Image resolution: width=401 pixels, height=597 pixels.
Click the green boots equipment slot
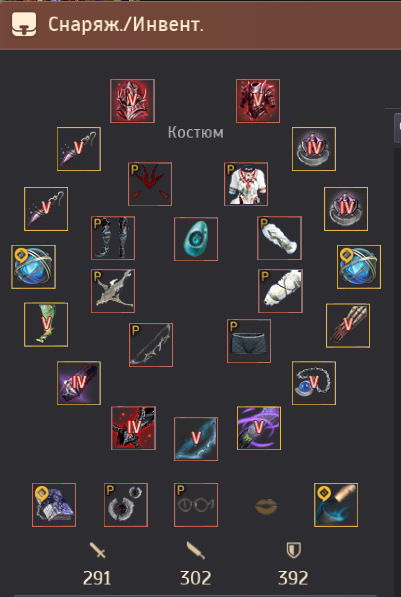46,325
